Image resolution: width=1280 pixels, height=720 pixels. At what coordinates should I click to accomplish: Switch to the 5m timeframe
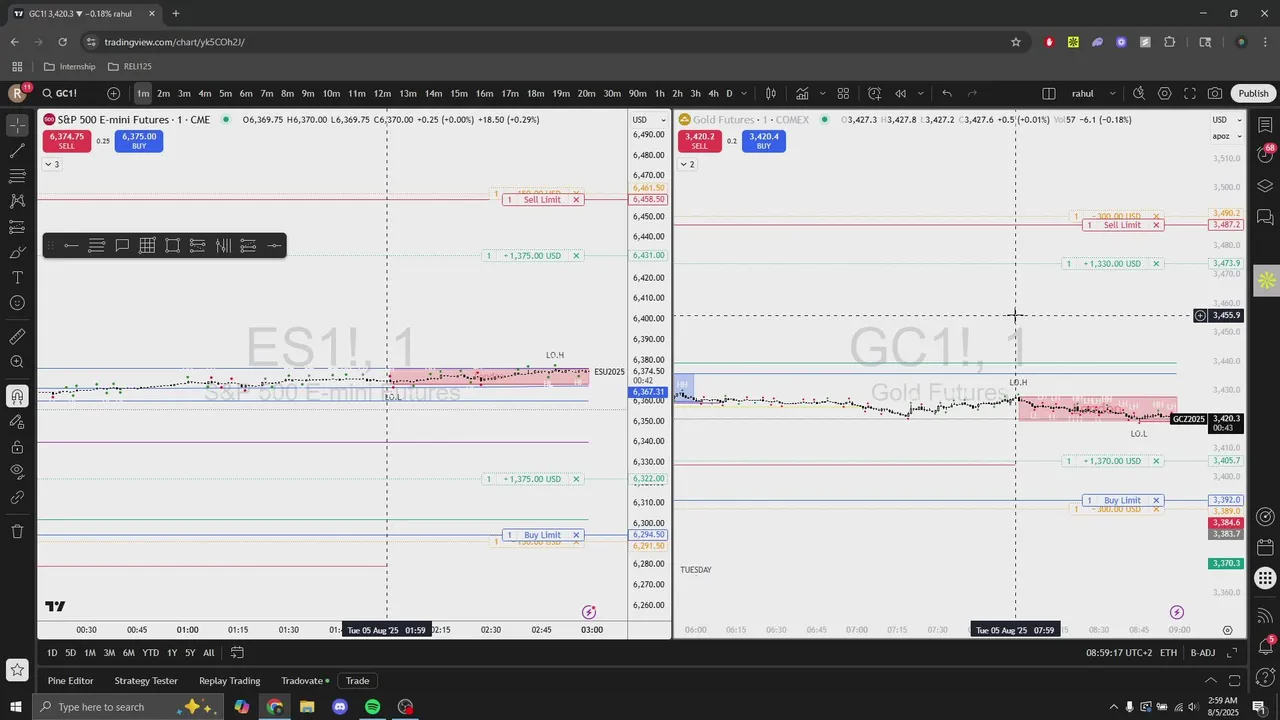225,93
